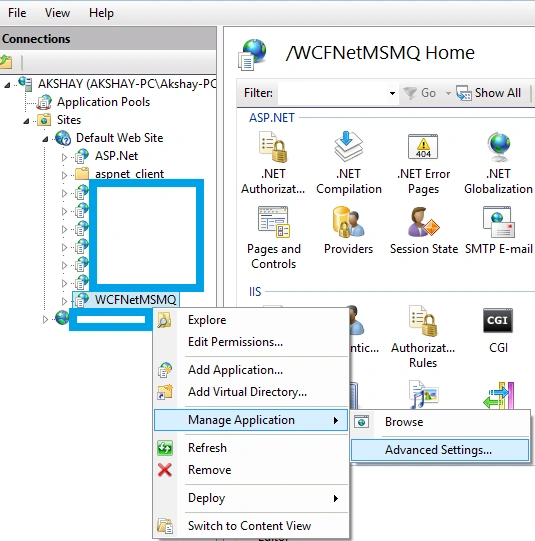The height and width of the screenshot is (541, 535).
Task: Click the WCFNetMSMQ application icon in tree
Action: 82,299
